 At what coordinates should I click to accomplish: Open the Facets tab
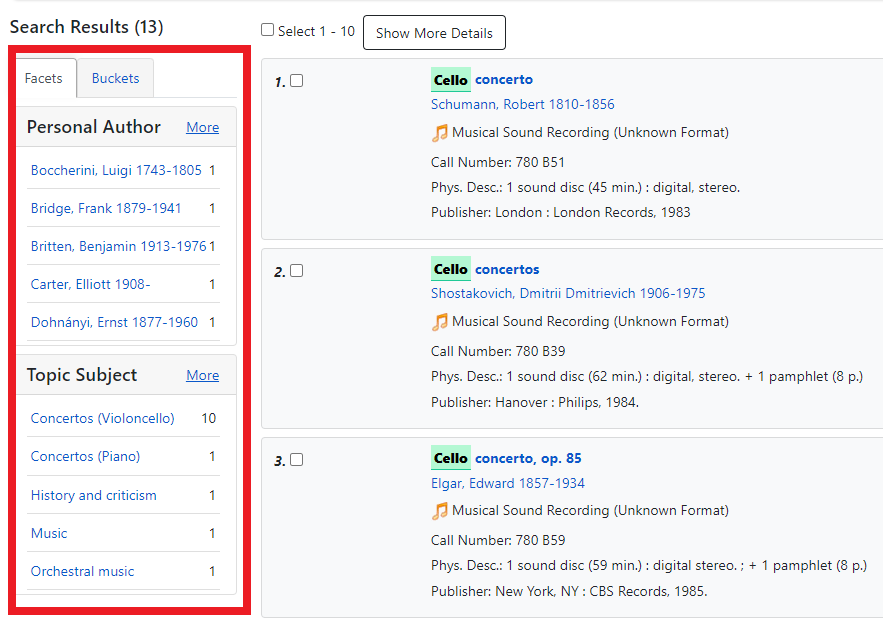(45, 77)
